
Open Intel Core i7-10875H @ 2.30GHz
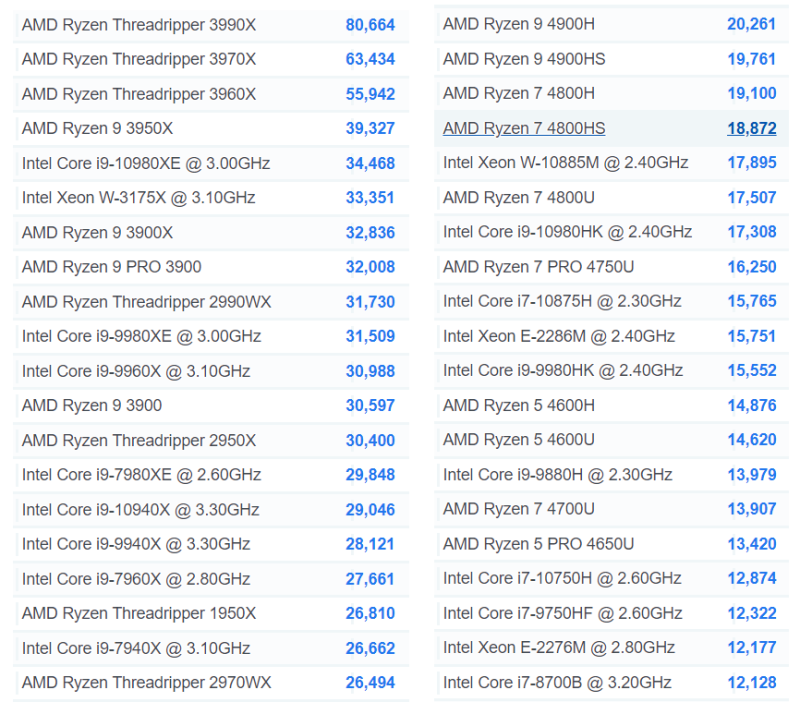562,302
